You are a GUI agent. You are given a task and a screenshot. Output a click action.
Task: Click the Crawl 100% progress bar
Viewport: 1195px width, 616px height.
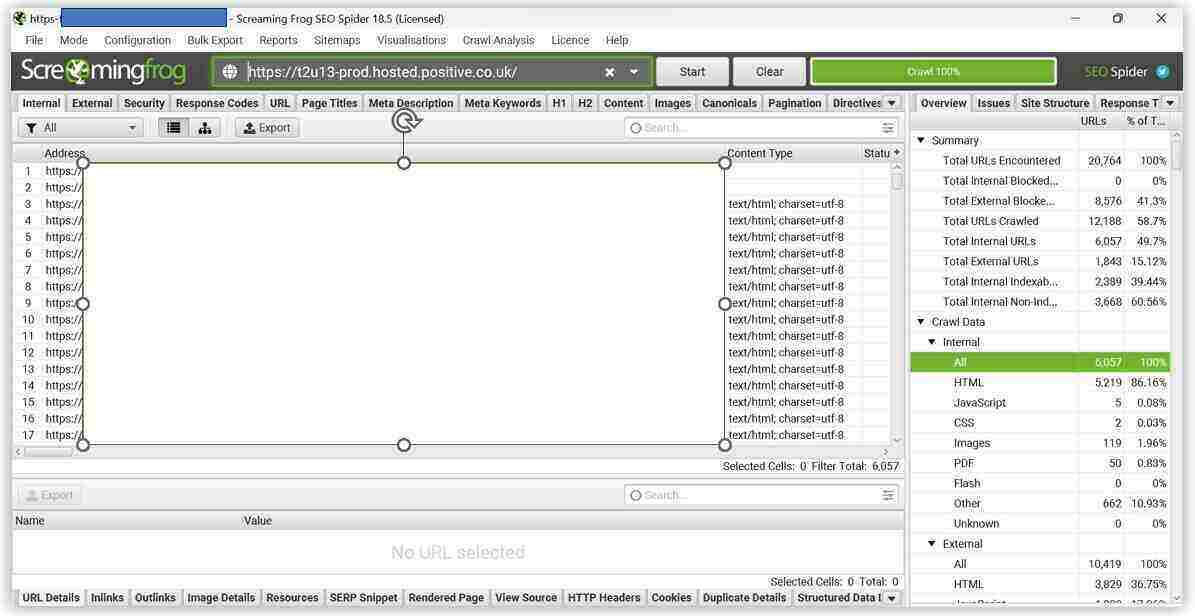tap(934, 72)
